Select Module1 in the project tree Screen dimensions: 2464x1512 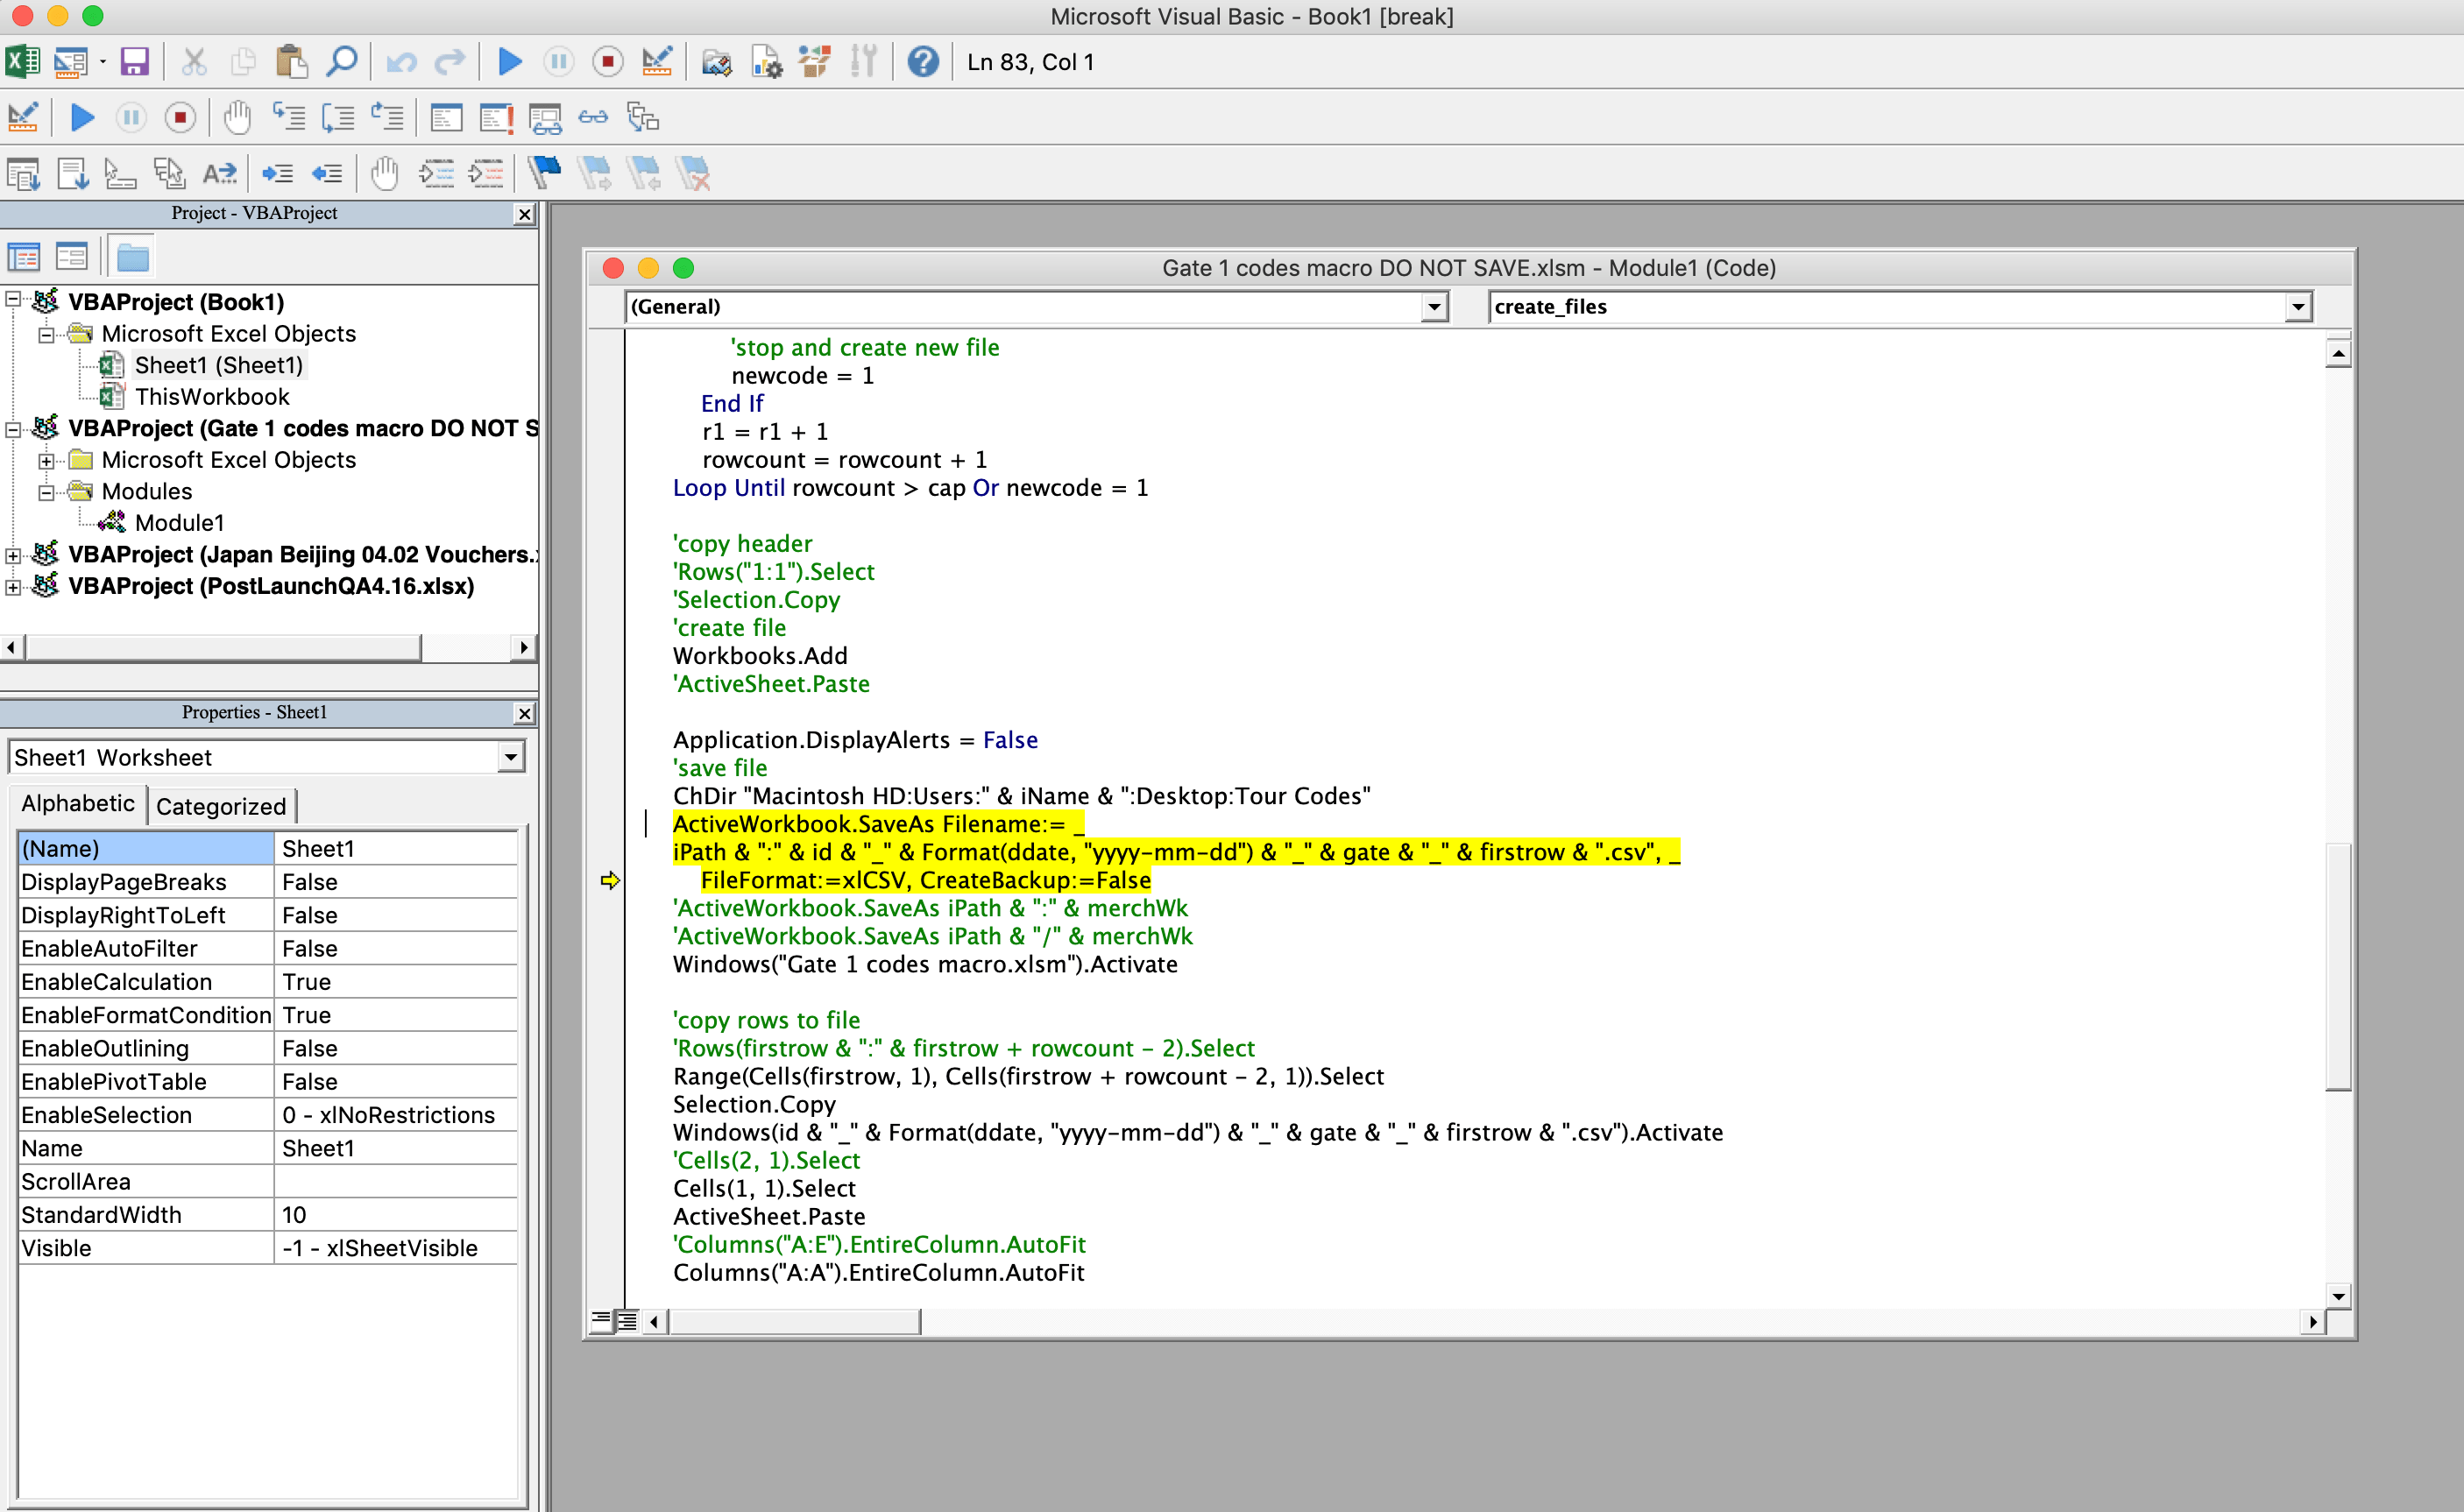pyautogui.click(x=179, y=523)
